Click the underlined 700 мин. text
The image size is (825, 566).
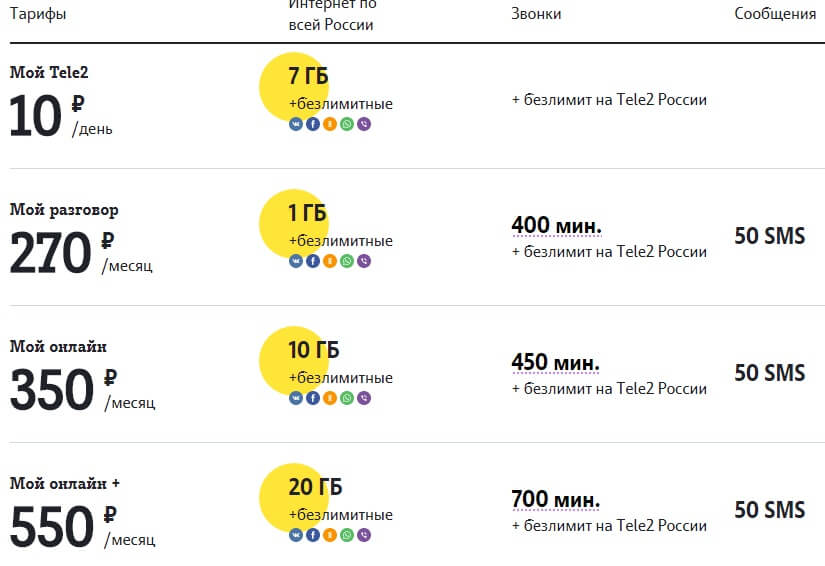pyautogui.click(x=555, y=499)
